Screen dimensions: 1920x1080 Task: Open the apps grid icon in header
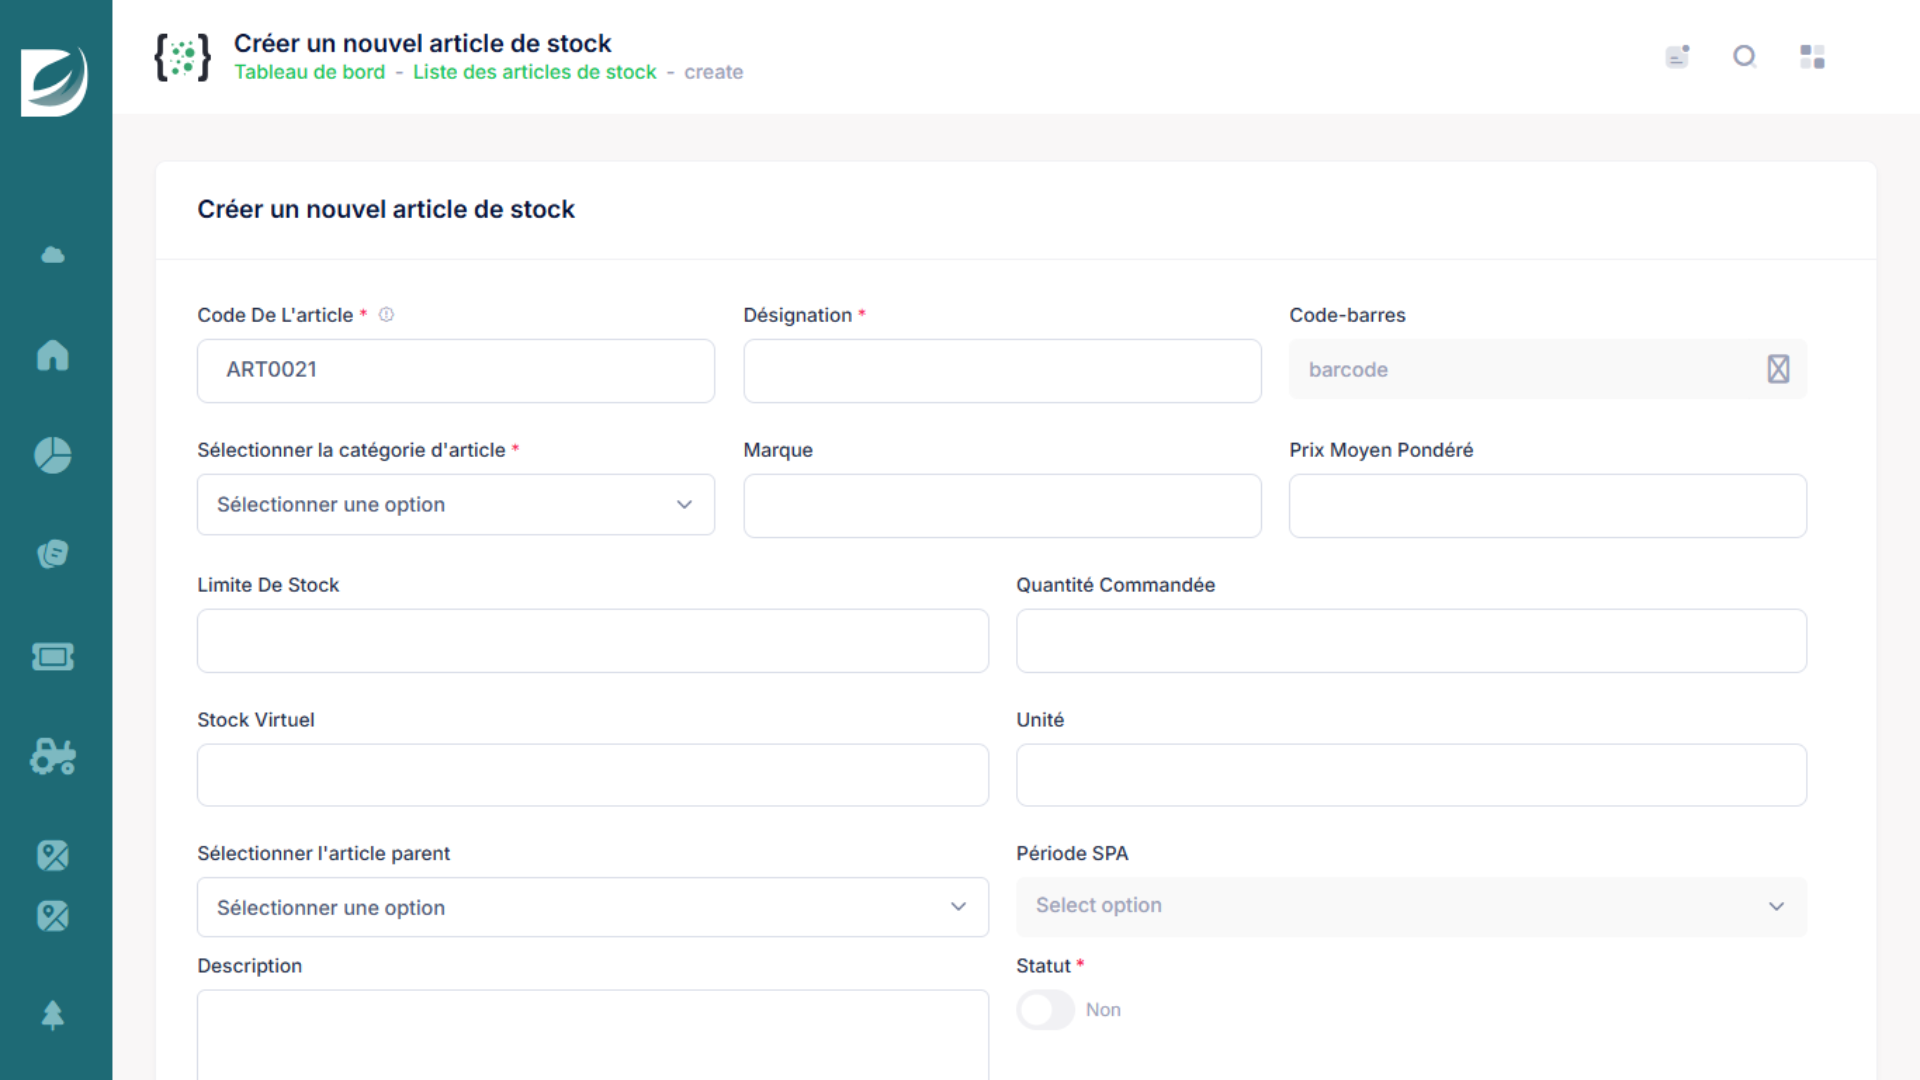tap(1812, 57)
